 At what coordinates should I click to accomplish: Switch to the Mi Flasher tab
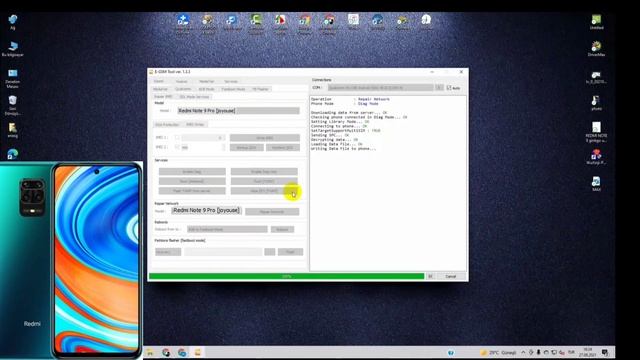coord(260,89)
